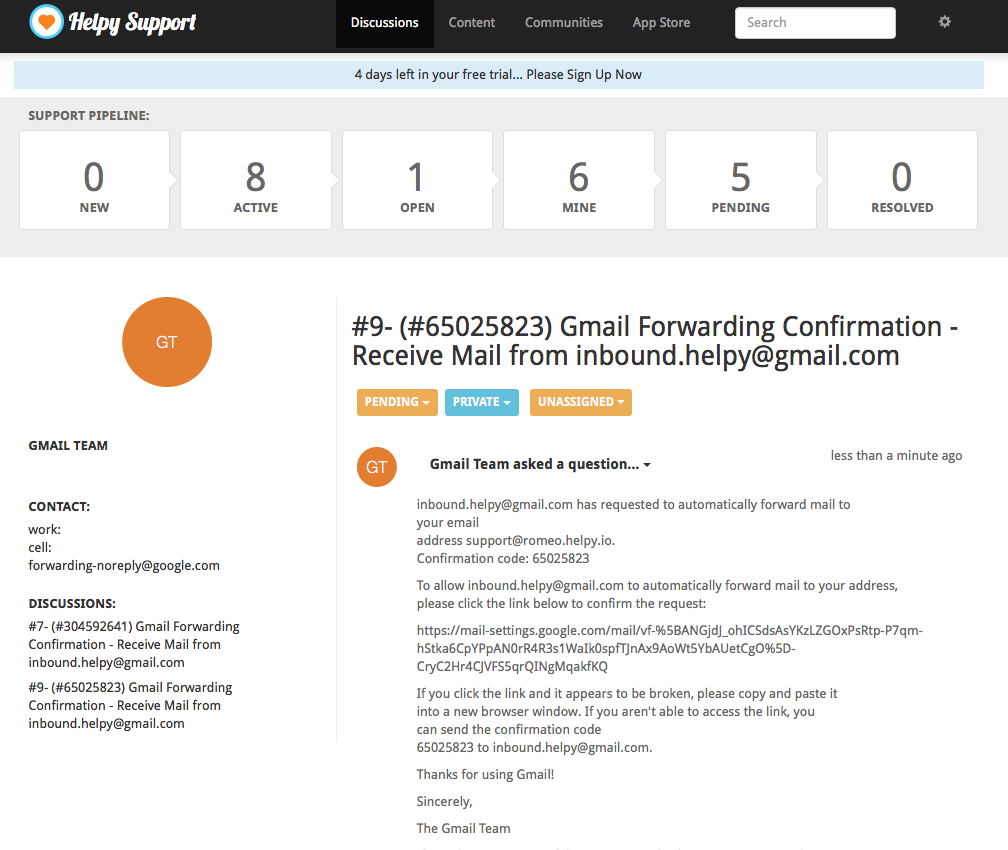Select the RESOLVED pipeline box
The image size is (1008, 850).
coord(902,180)
